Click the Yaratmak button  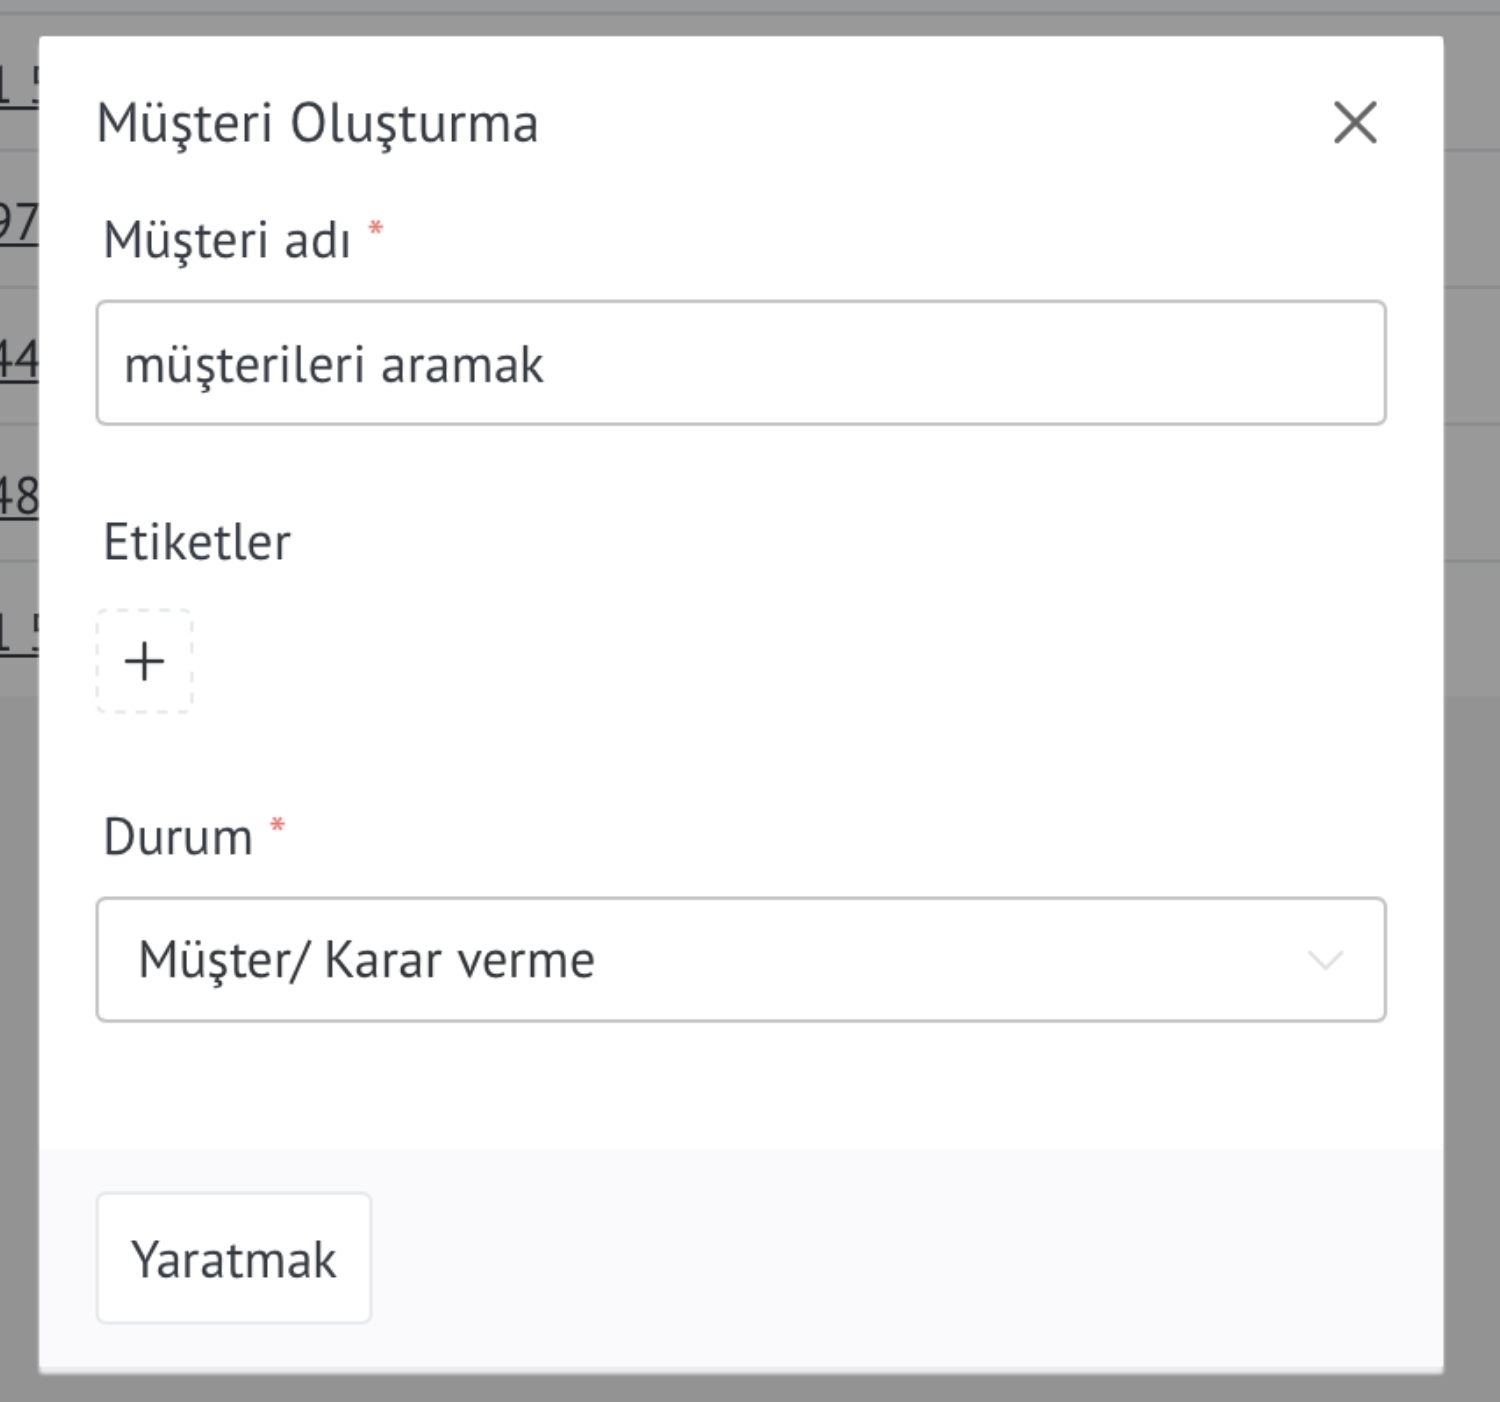(x=234, y=1258)
